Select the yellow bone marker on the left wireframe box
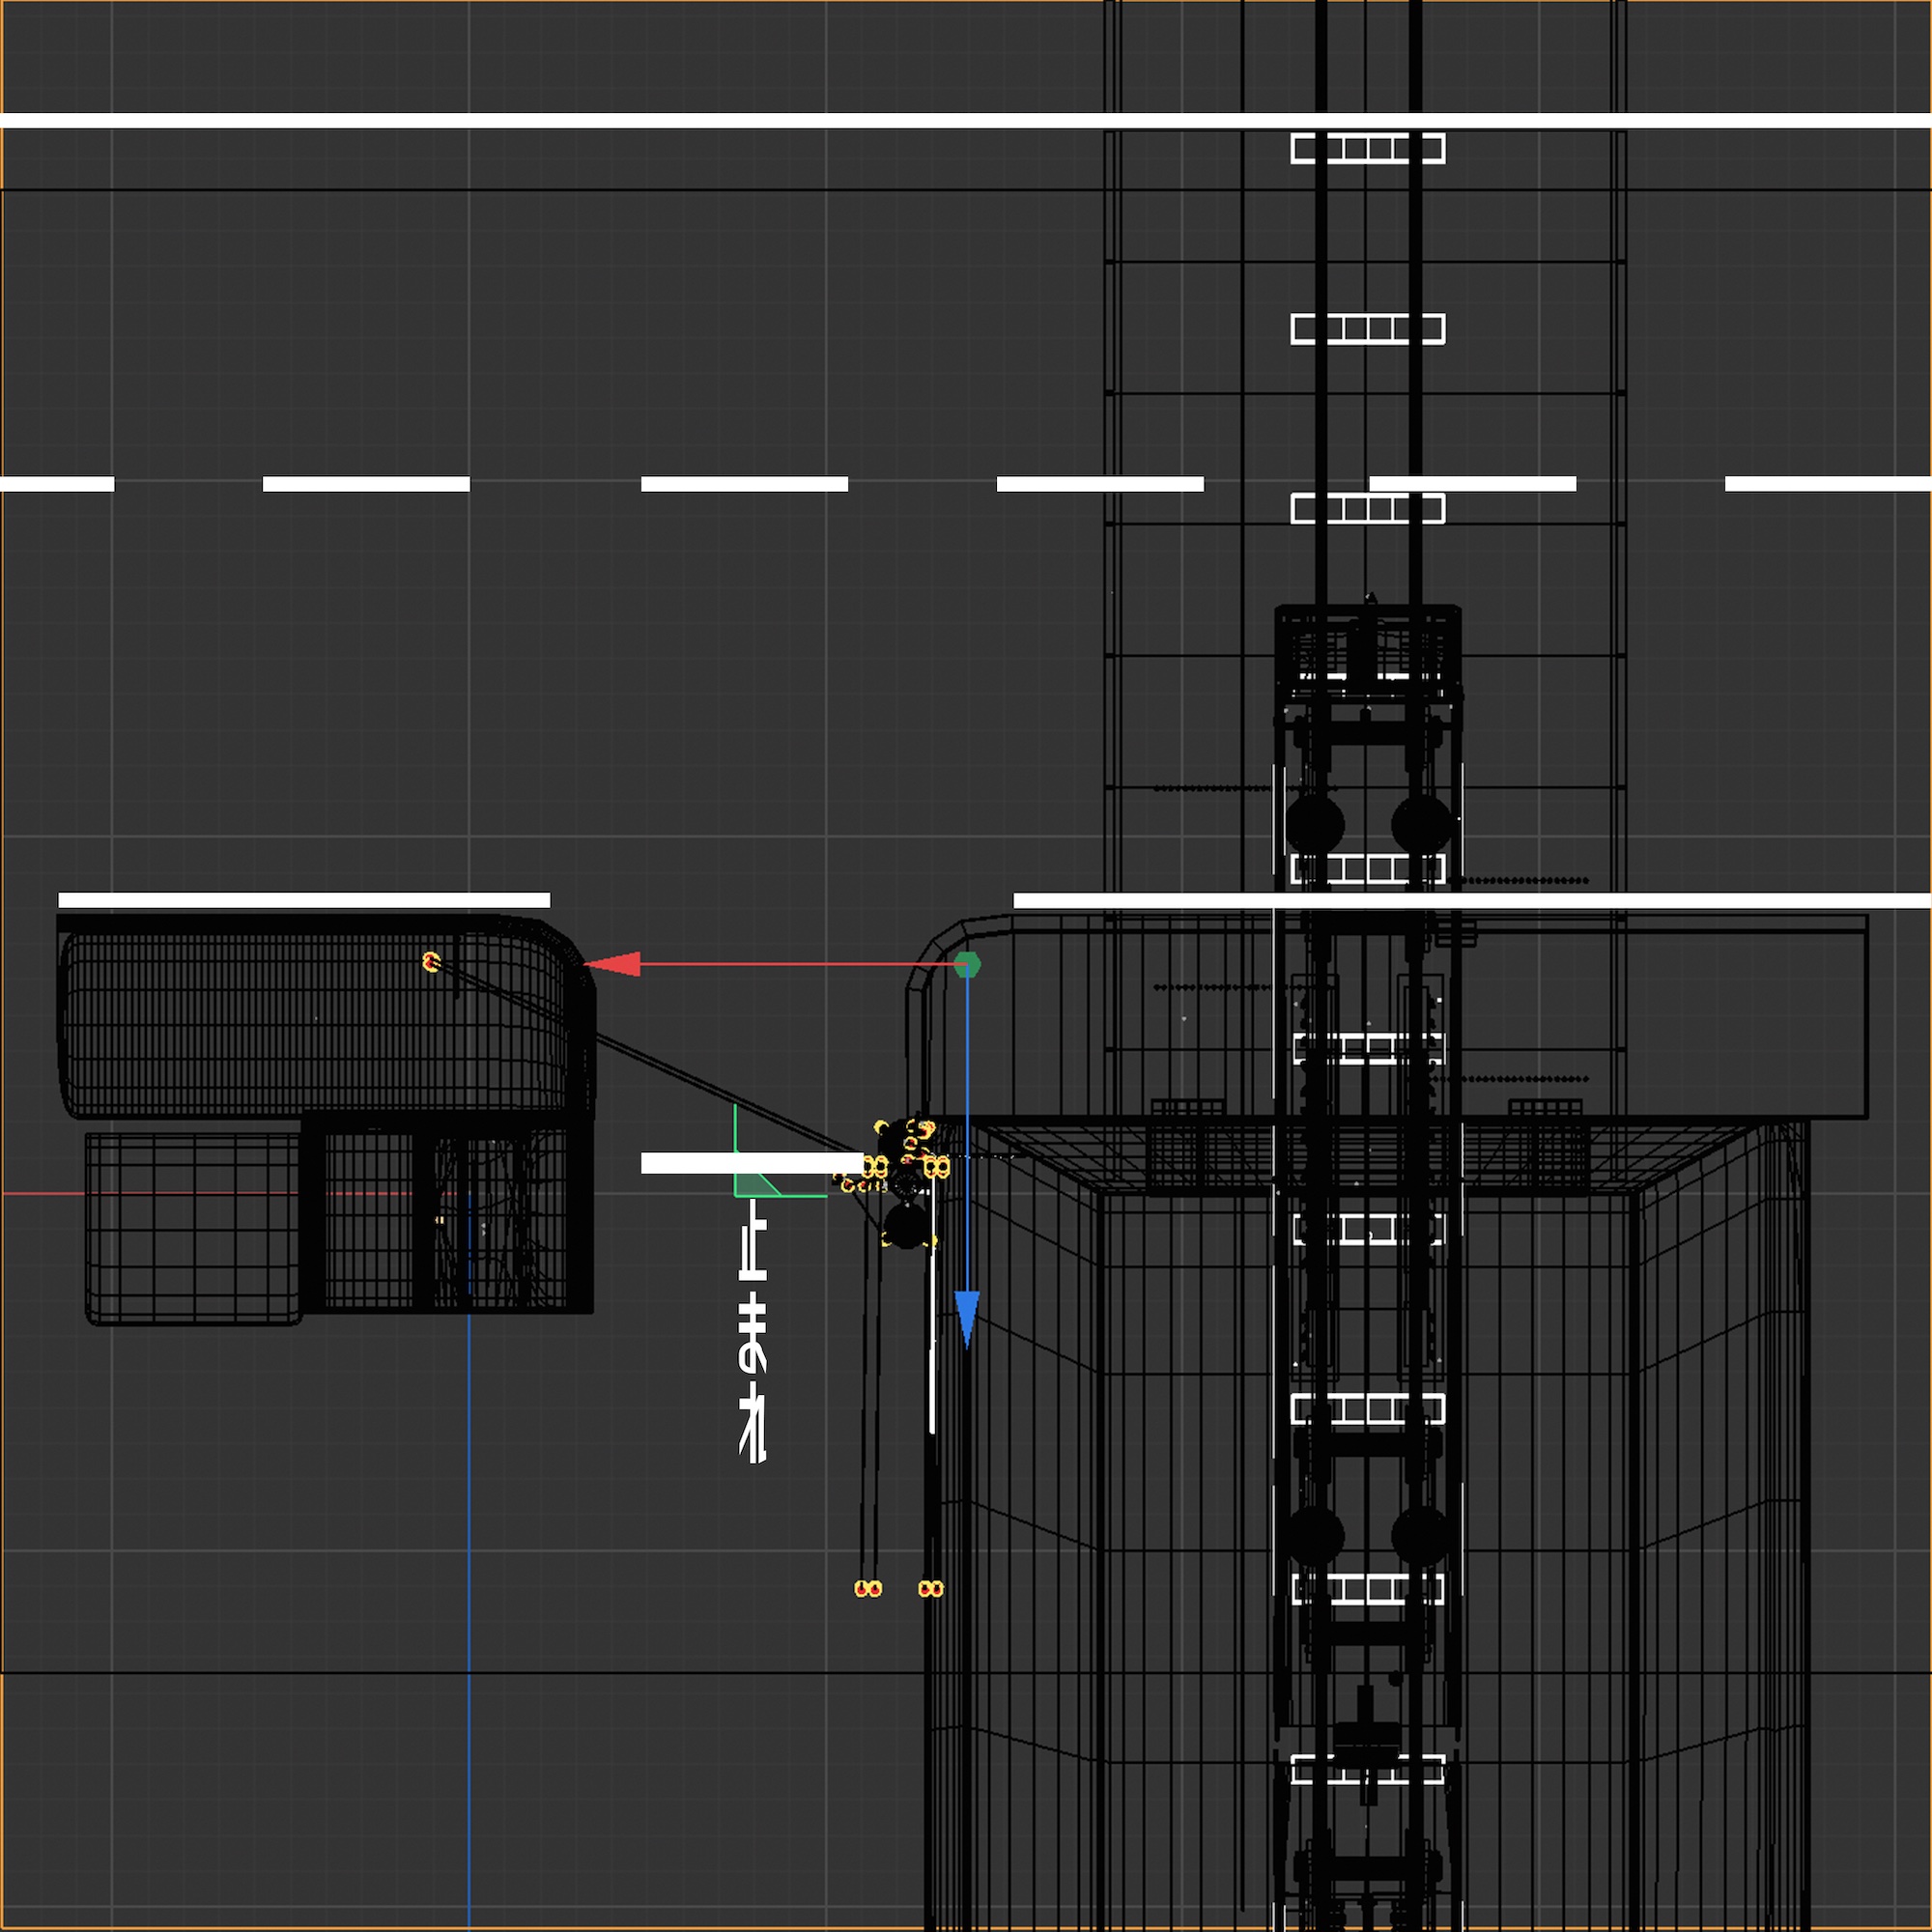1932x1932 pixels. (x=431, y=962)
